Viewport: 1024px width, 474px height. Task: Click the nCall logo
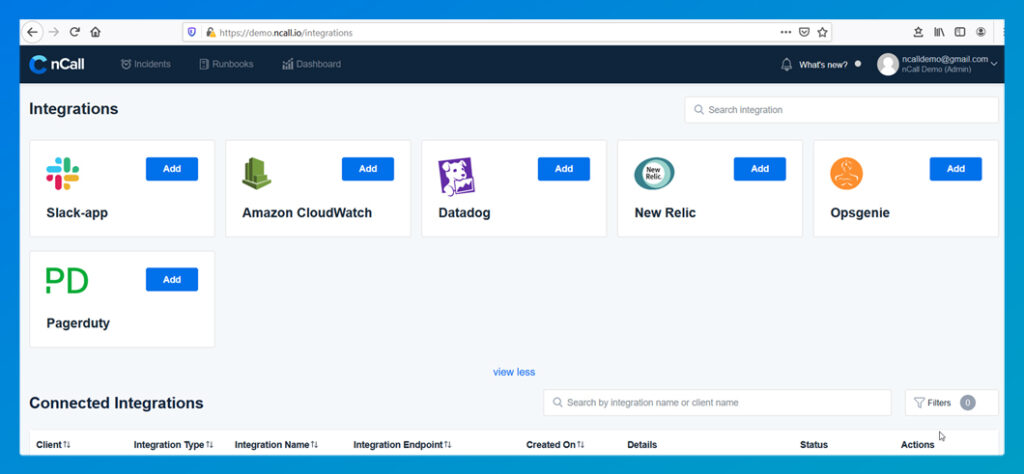point(57,64)
